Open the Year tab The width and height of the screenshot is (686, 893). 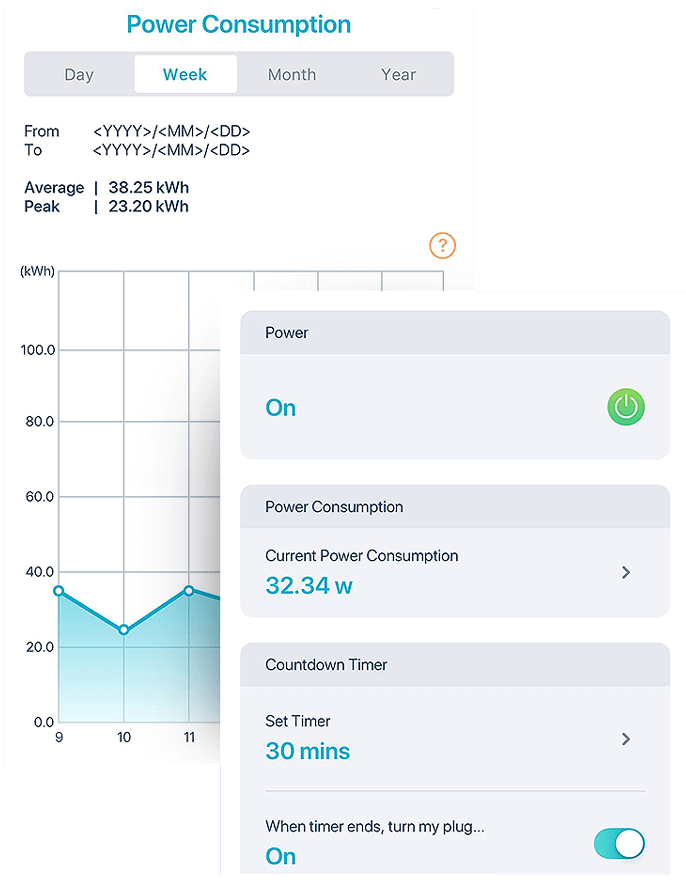point(398,75)
